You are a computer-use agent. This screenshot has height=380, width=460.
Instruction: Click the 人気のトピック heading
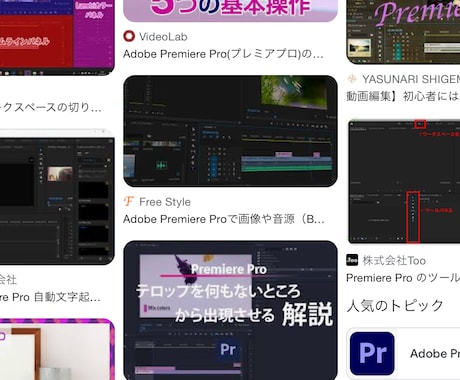coord(395,306)
